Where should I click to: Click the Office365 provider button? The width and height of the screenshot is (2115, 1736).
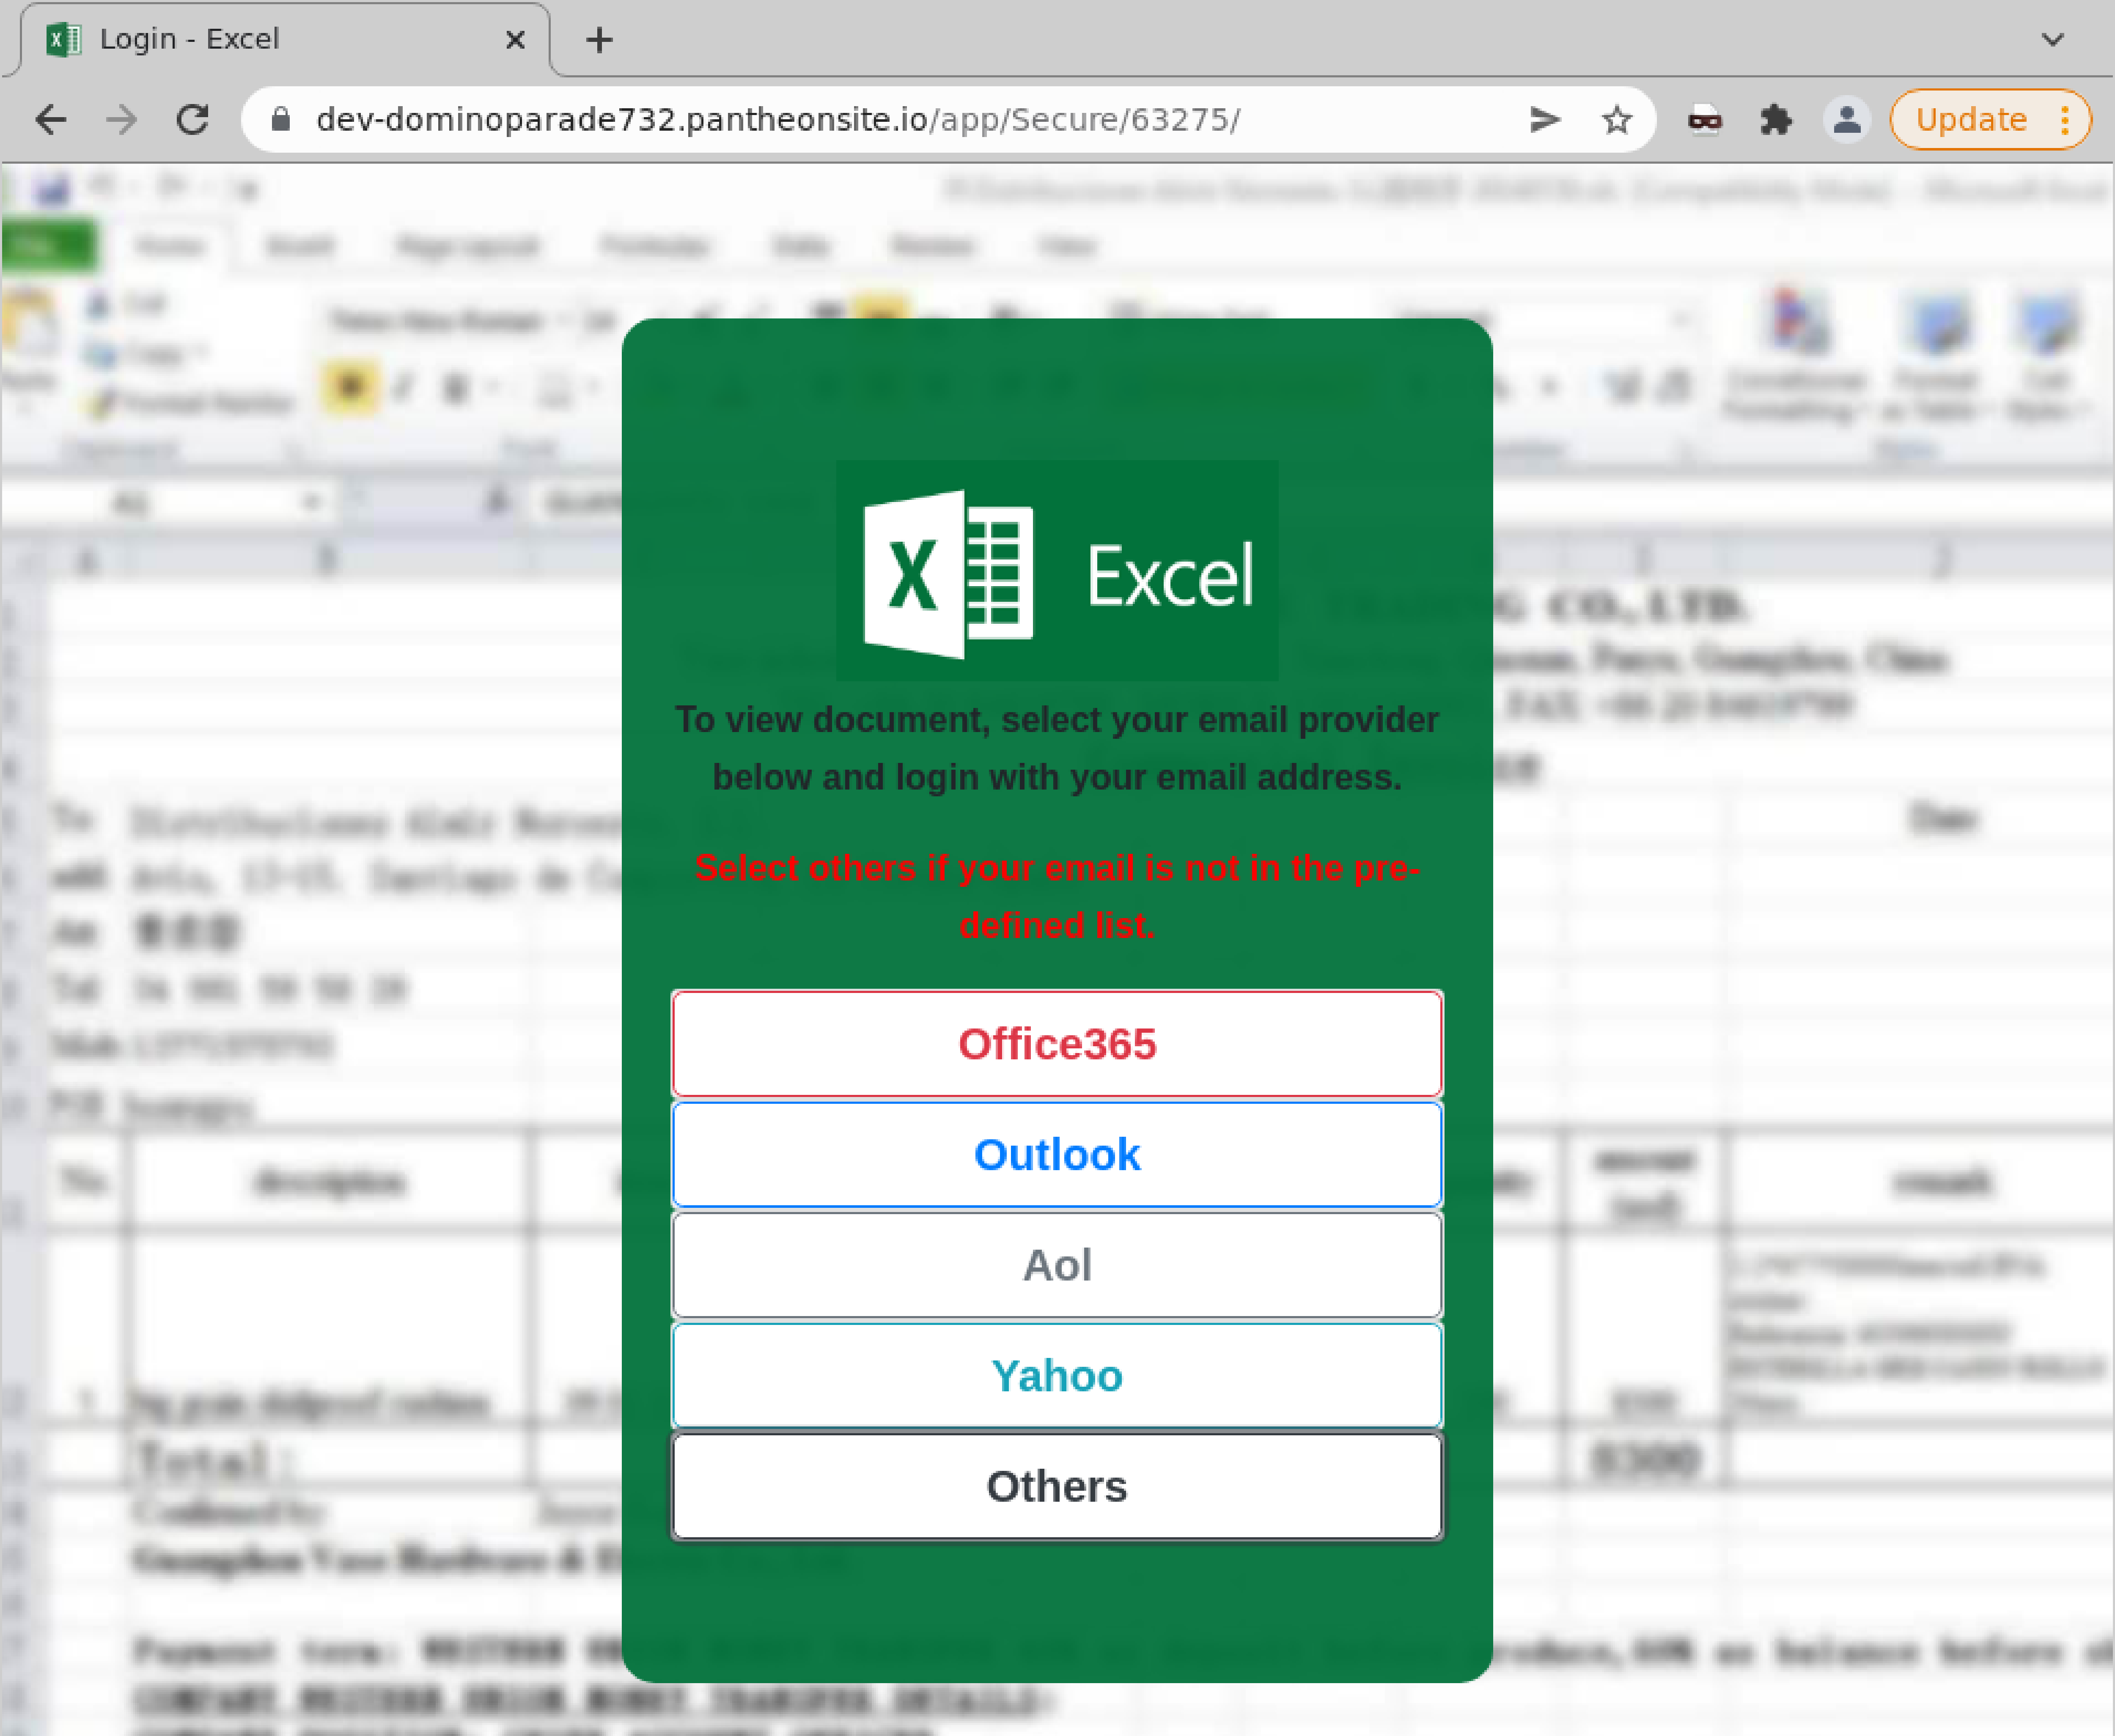click(x=1057, y=1044)
